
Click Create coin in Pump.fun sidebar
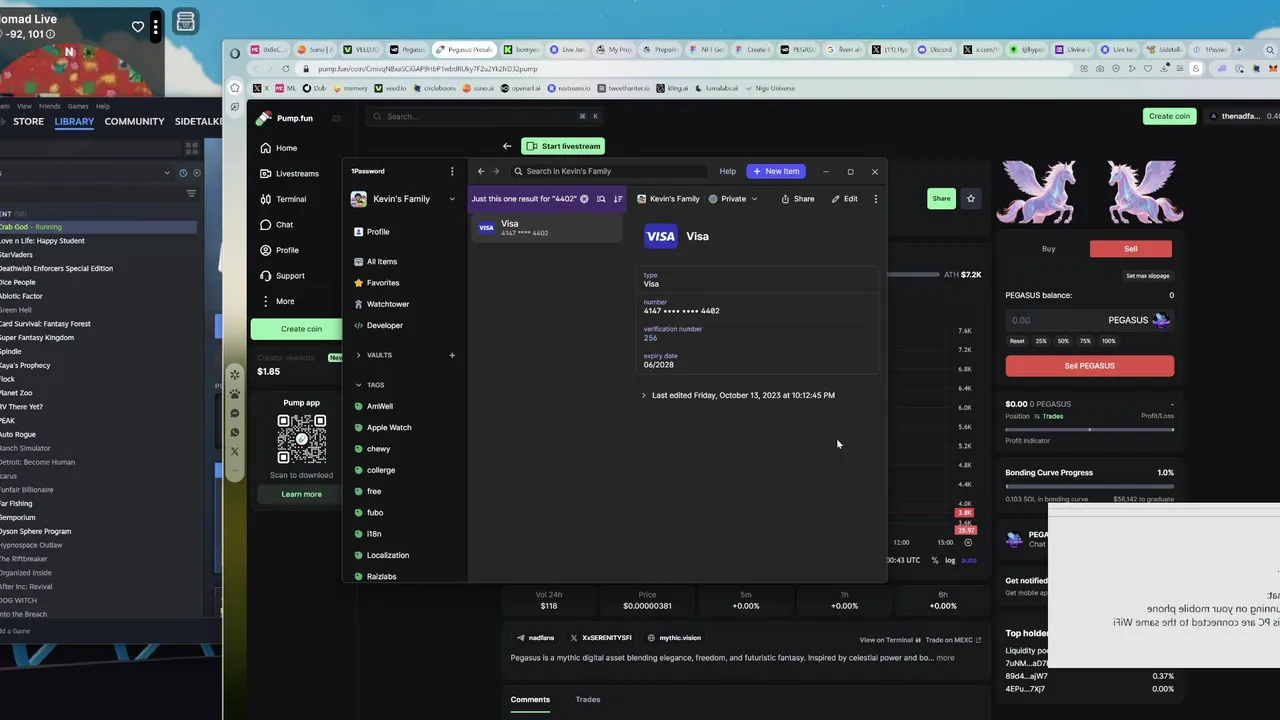click(x=301, y=329)
